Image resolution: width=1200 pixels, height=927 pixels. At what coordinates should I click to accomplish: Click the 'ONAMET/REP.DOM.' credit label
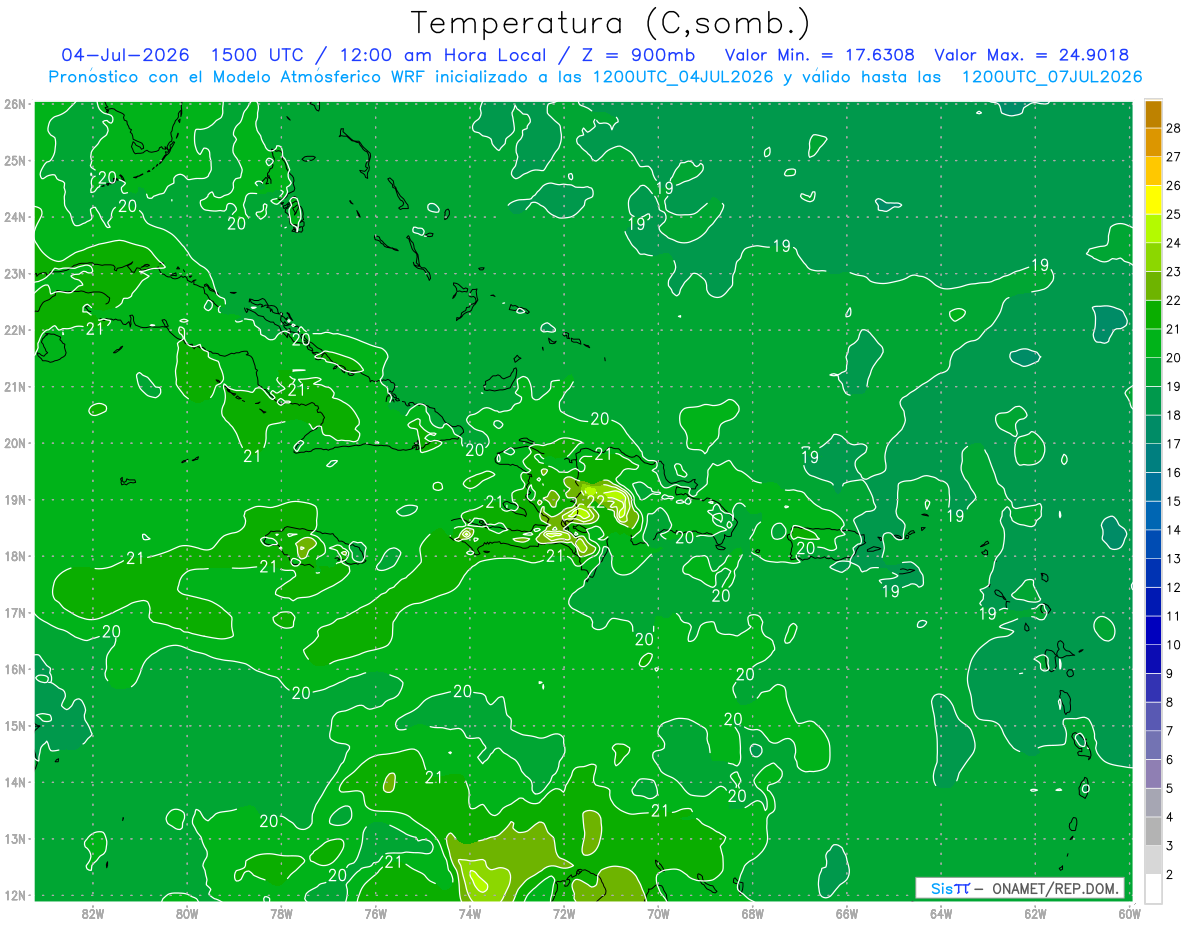tap(1055, 888)
